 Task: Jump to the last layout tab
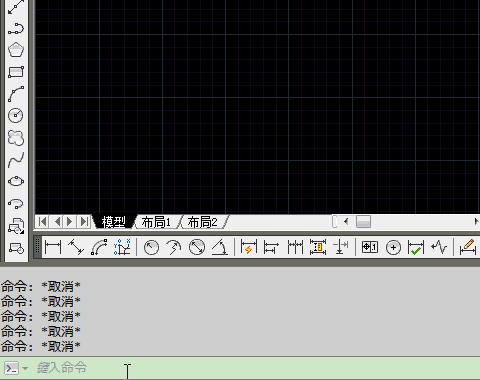(84, 222)
